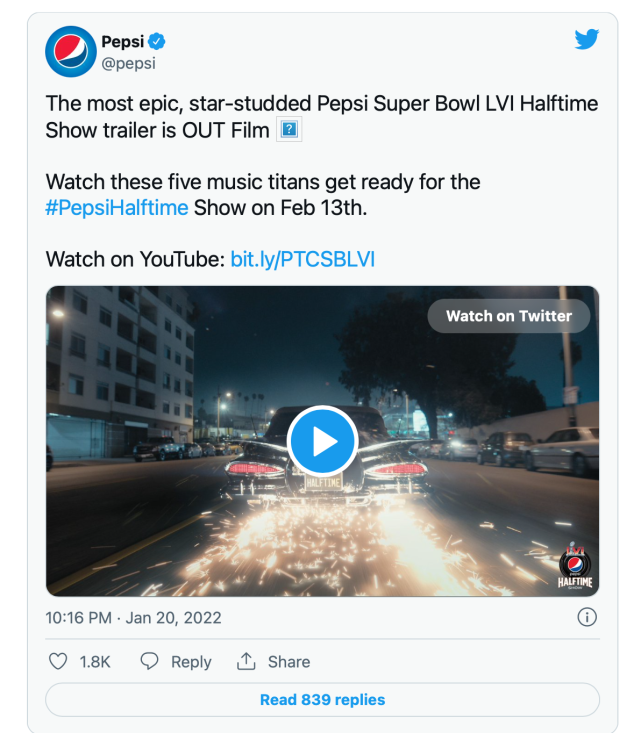The width and height of the screenshot is (641, 733).
Task: Like the tweet with the heart icon
Action: tap(58, 662)
